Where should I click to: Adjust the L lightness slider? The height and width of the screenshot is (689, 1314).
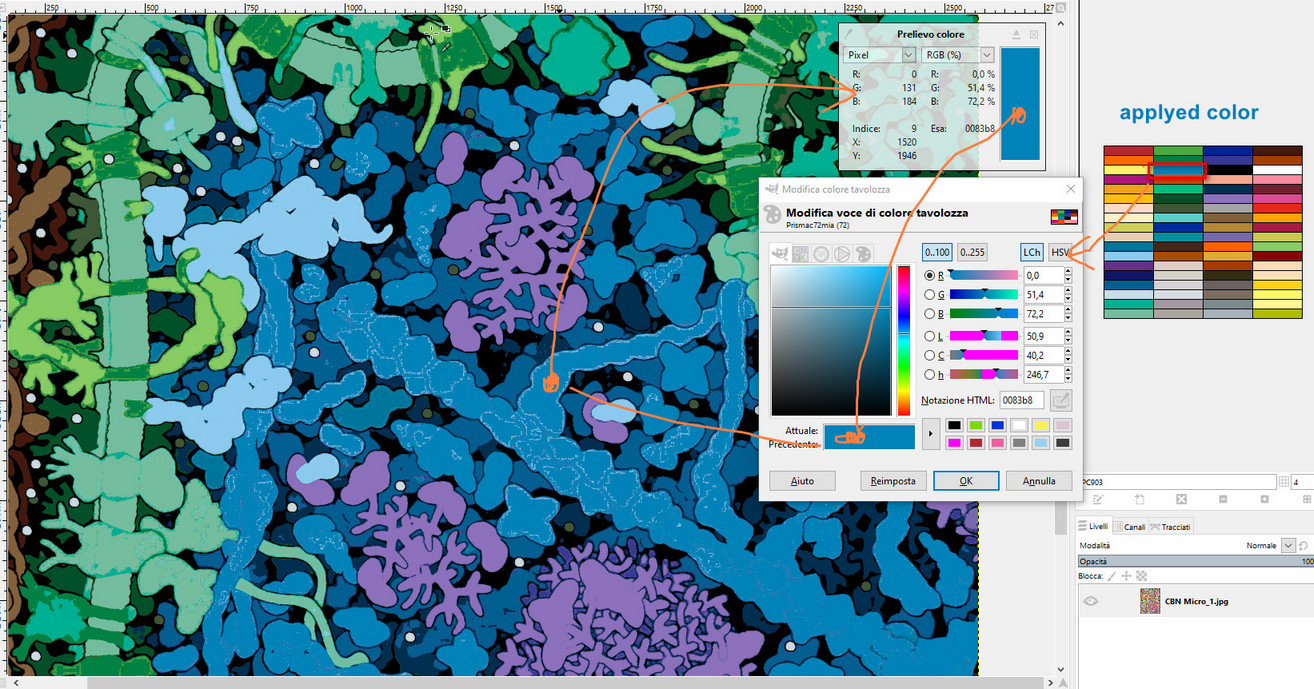tap(983, 336)
